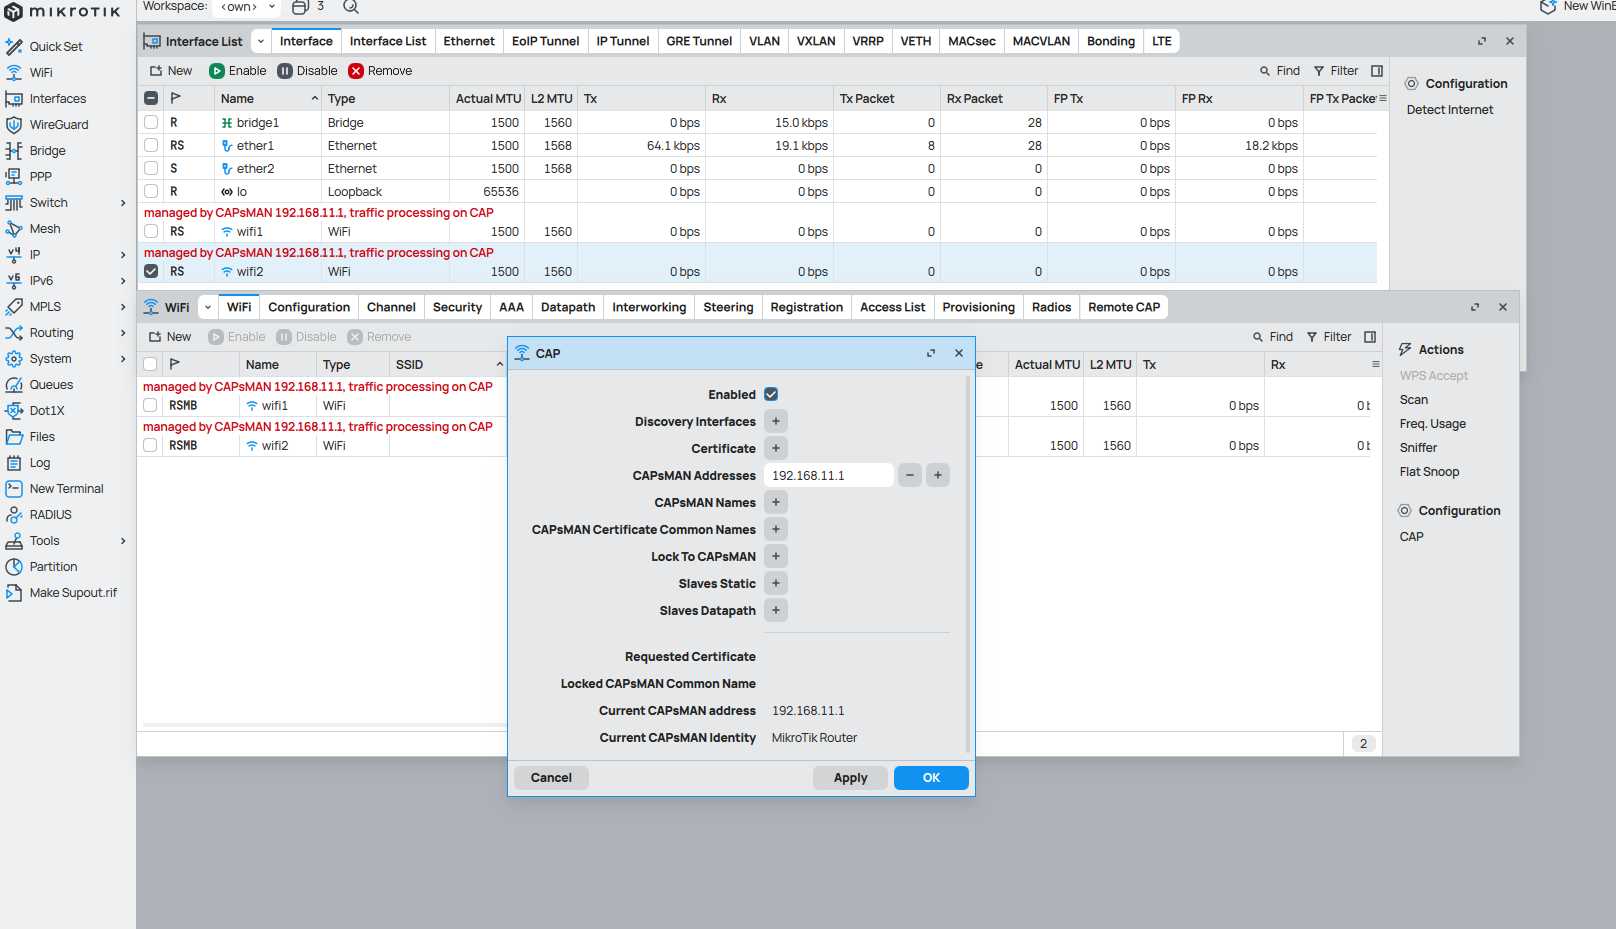Screen dimensions: 1616x929
Task: Click Detect Internet link
Action: 1449,110
